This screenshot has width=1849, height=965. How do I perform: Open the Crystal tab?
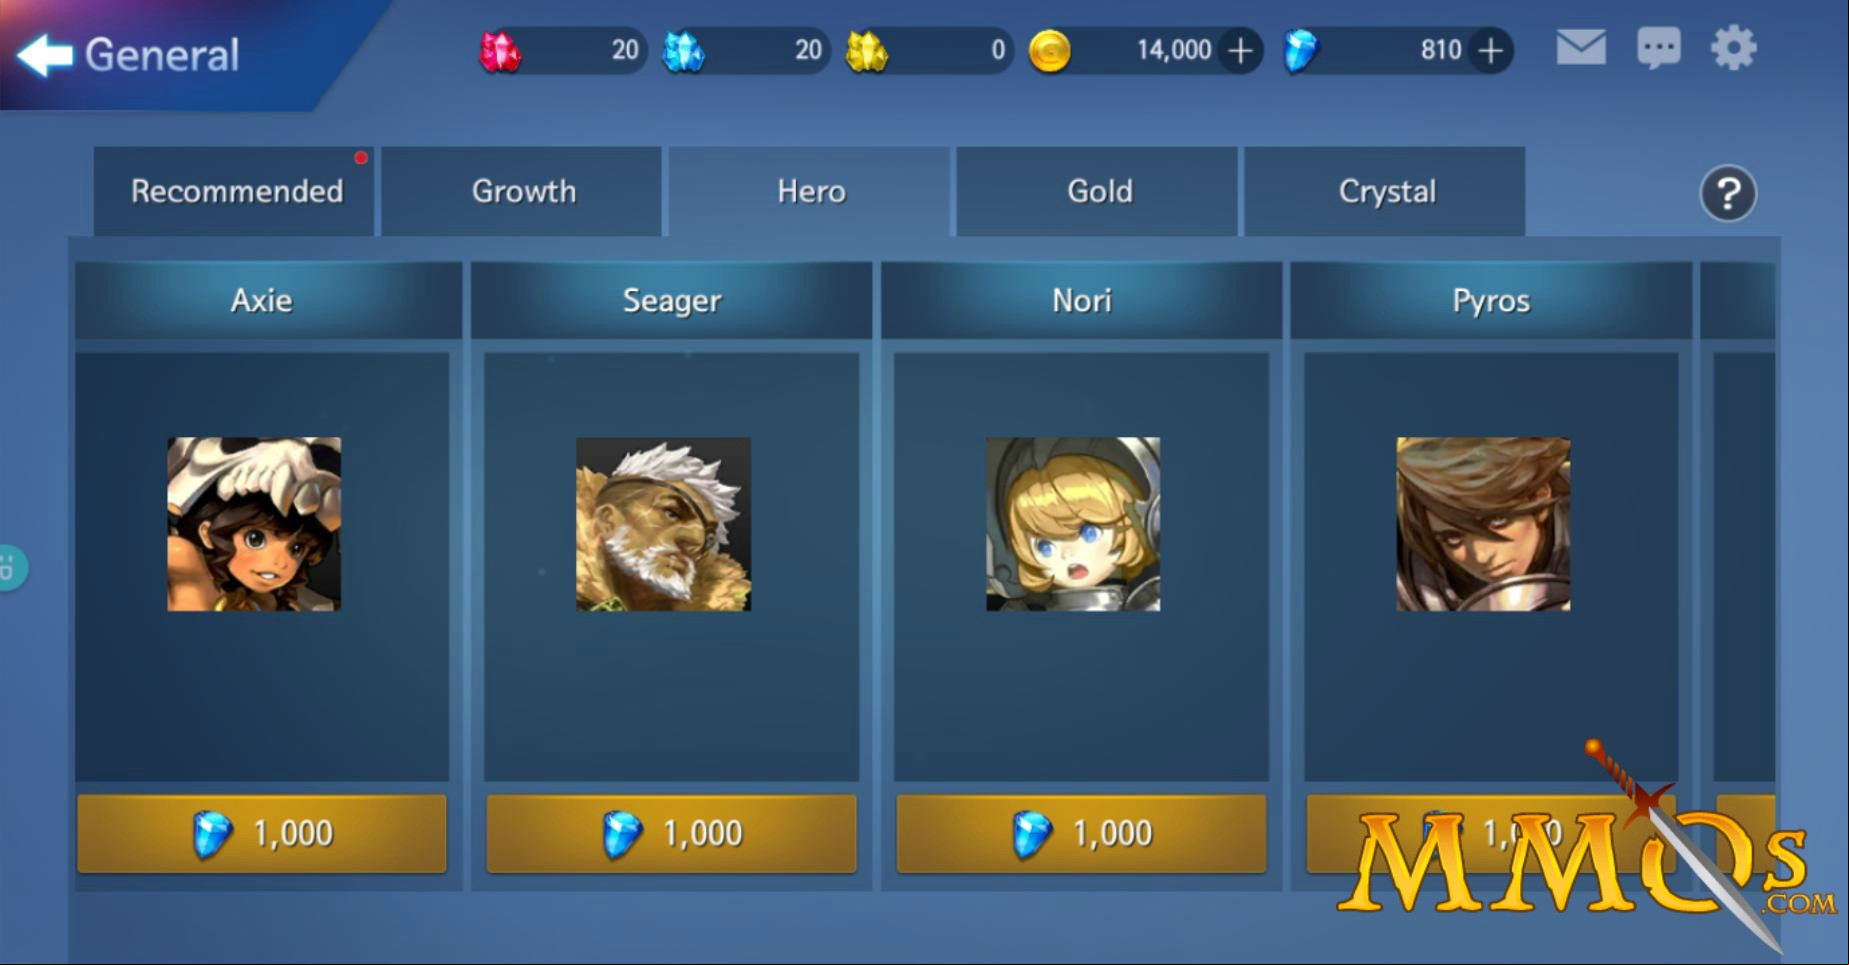[x=1385, y=191]
